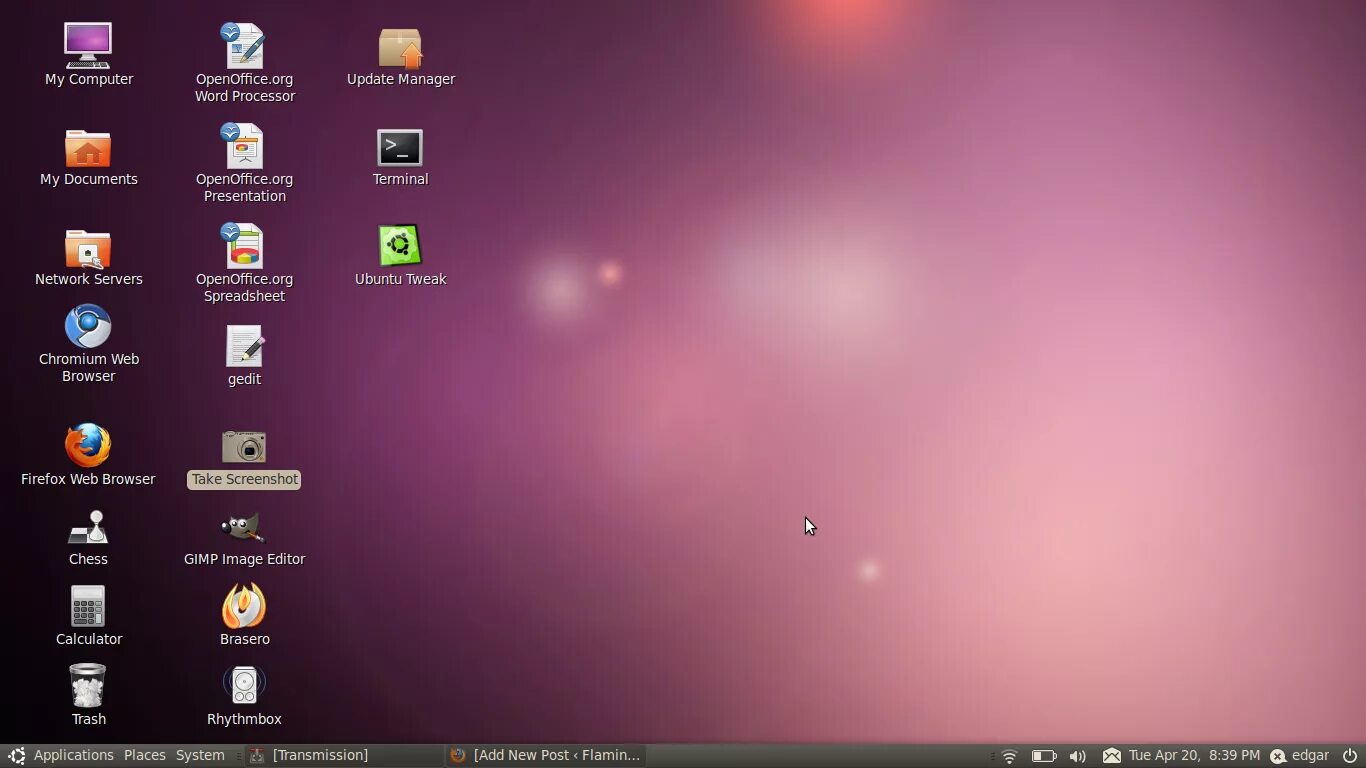This screenshot has height=768, width=1366.
Task: Launch Chromium Web Browser icon
Action: pos(88,326)
